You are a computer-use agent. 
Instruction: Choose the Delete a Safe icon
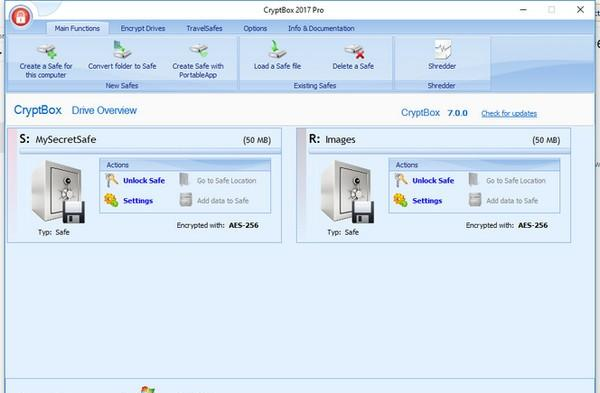pos(354,51)
